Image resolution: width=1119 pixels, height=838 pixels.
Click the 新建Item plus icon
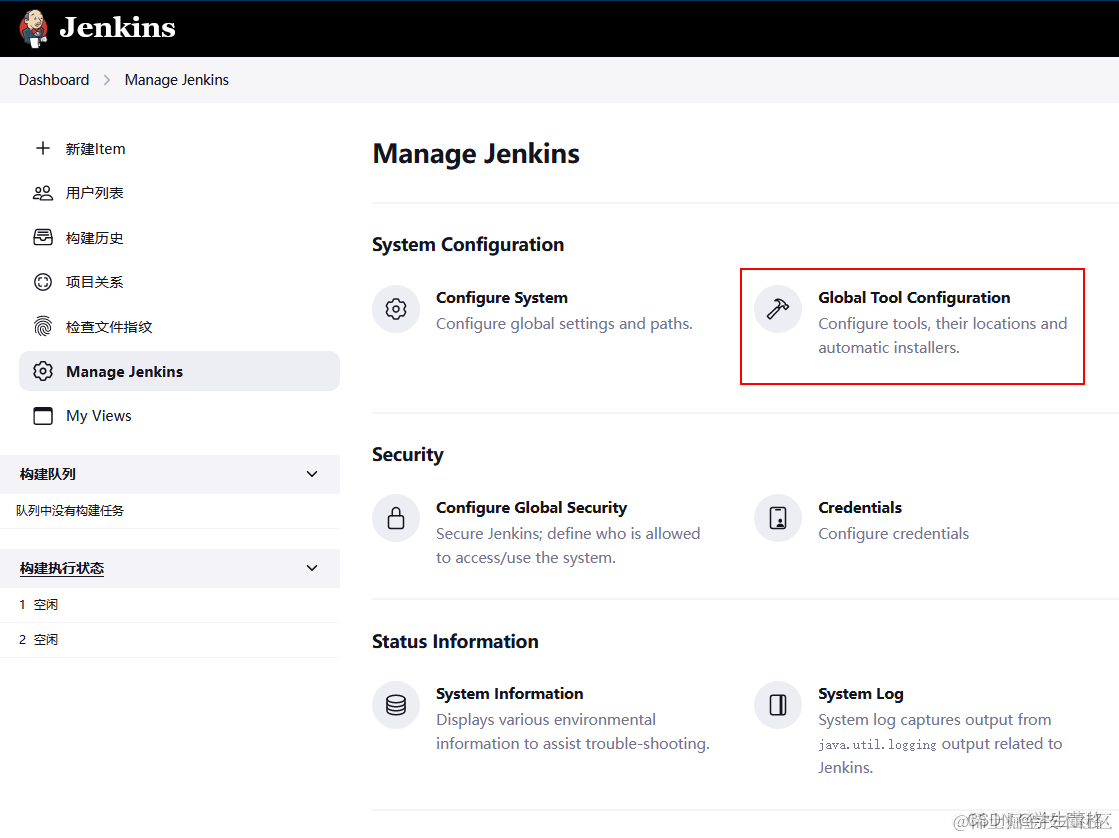(42, 148)
